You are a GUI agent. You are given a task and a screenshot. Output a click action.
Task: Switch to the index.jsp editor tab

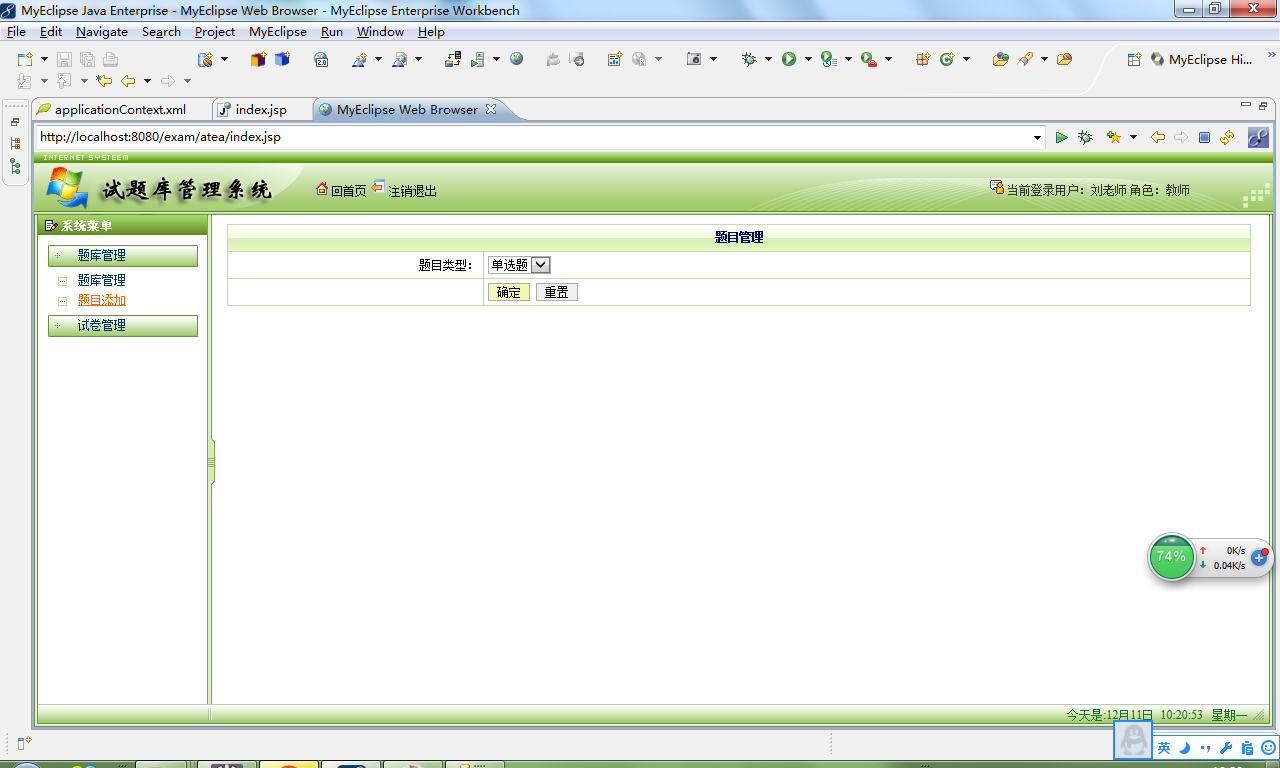[262, 110]
